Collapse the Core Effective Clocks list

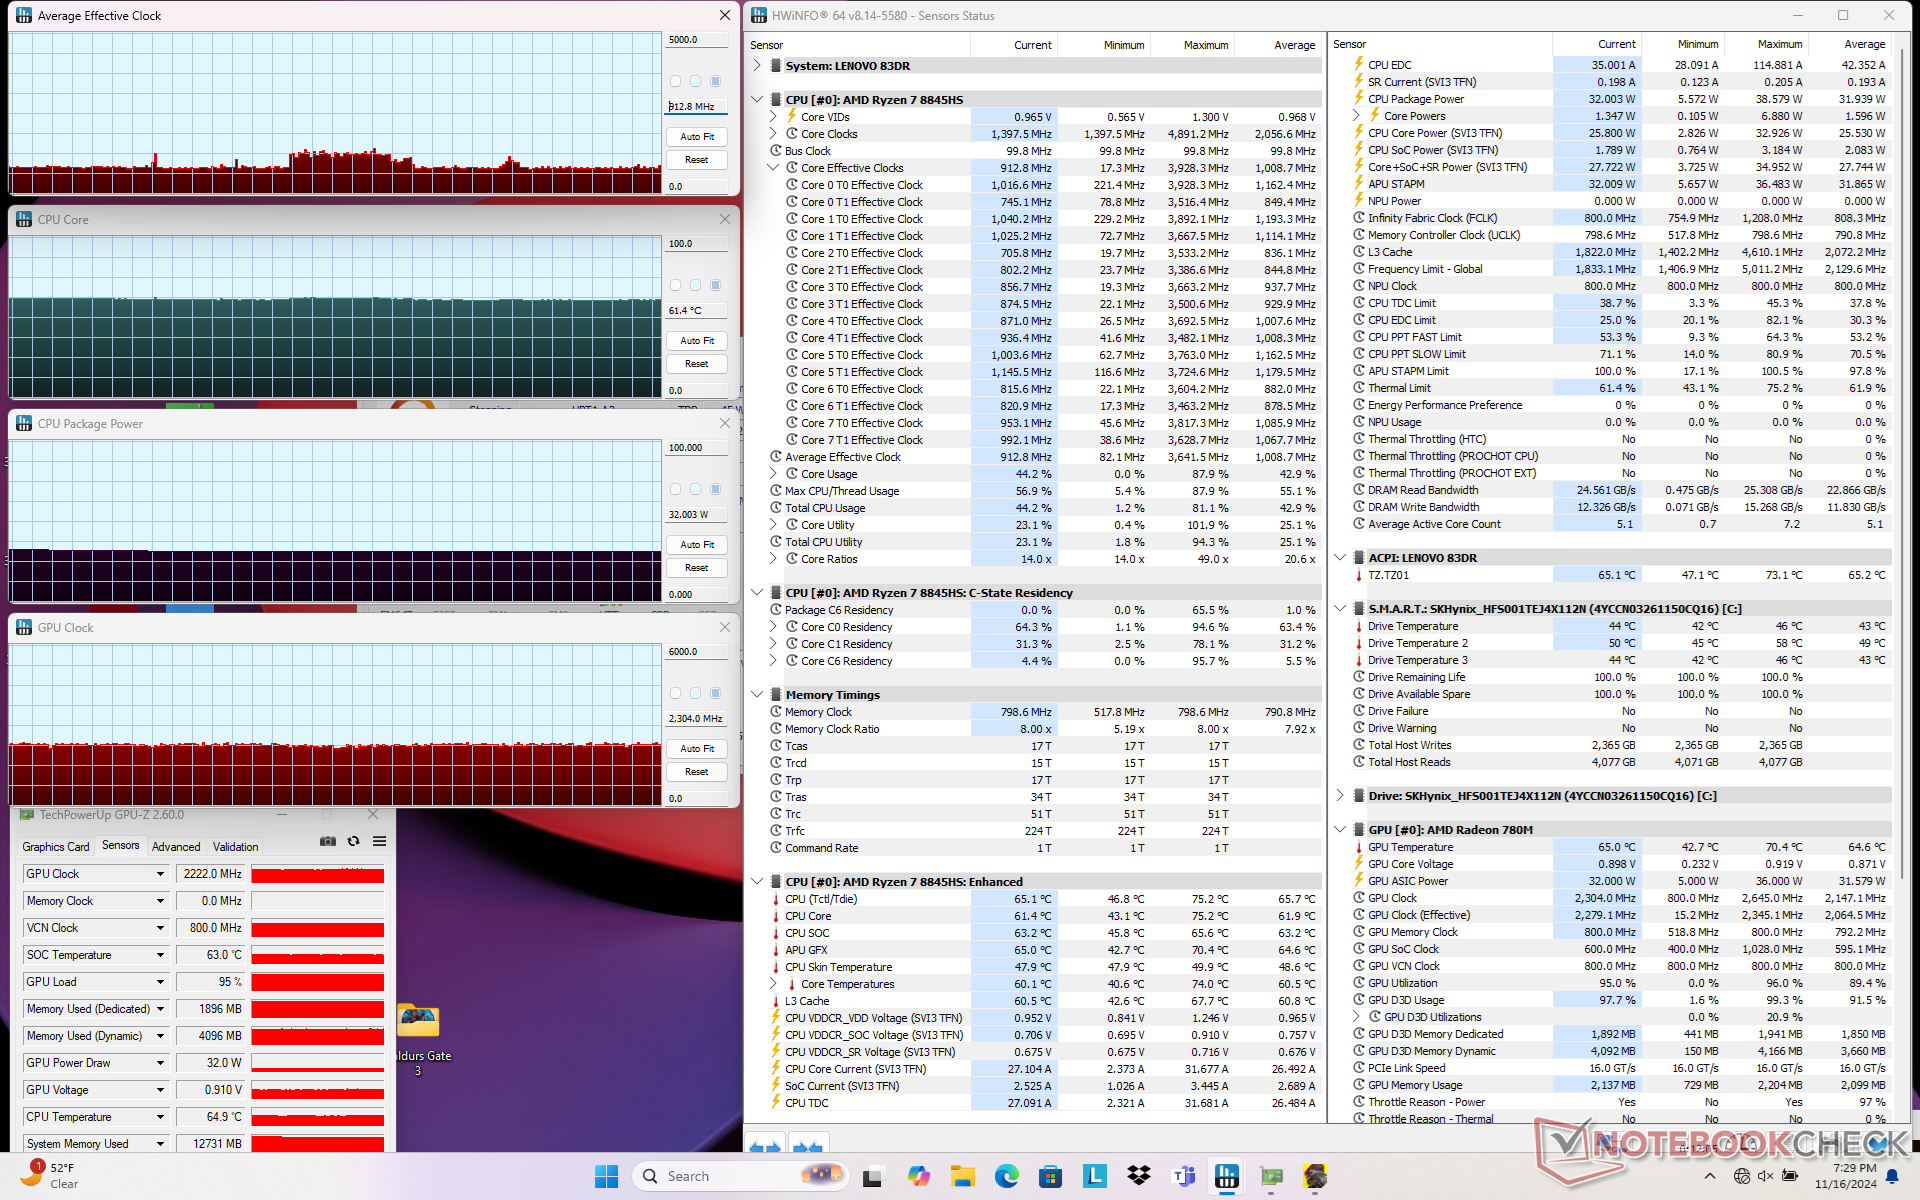[x=773, y=168]
